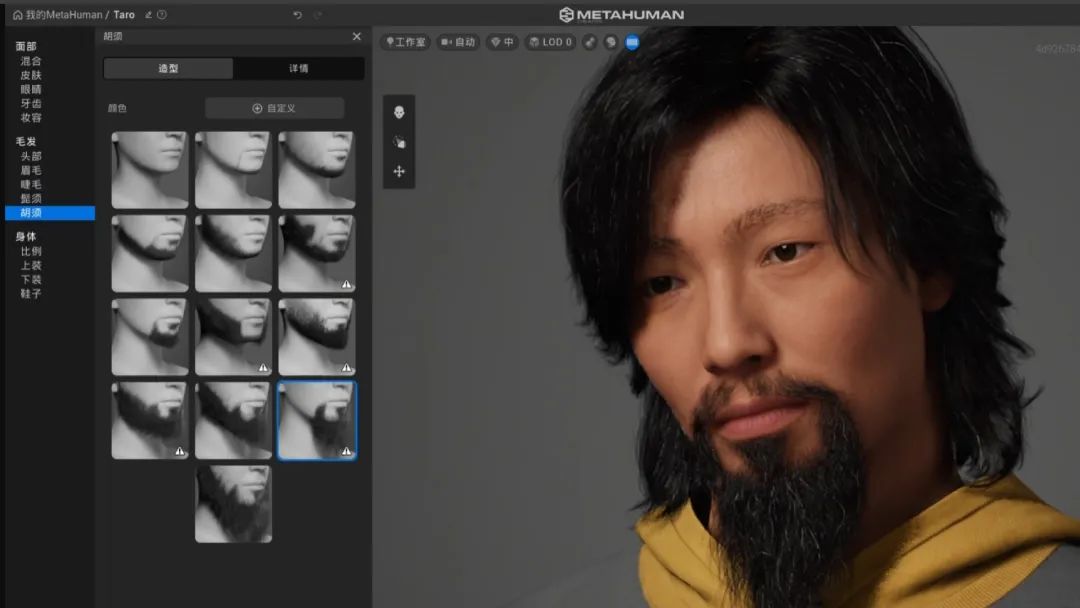Click the undo arrow icon
This screenshot has width=1080, height=608.
pos(297,15)
